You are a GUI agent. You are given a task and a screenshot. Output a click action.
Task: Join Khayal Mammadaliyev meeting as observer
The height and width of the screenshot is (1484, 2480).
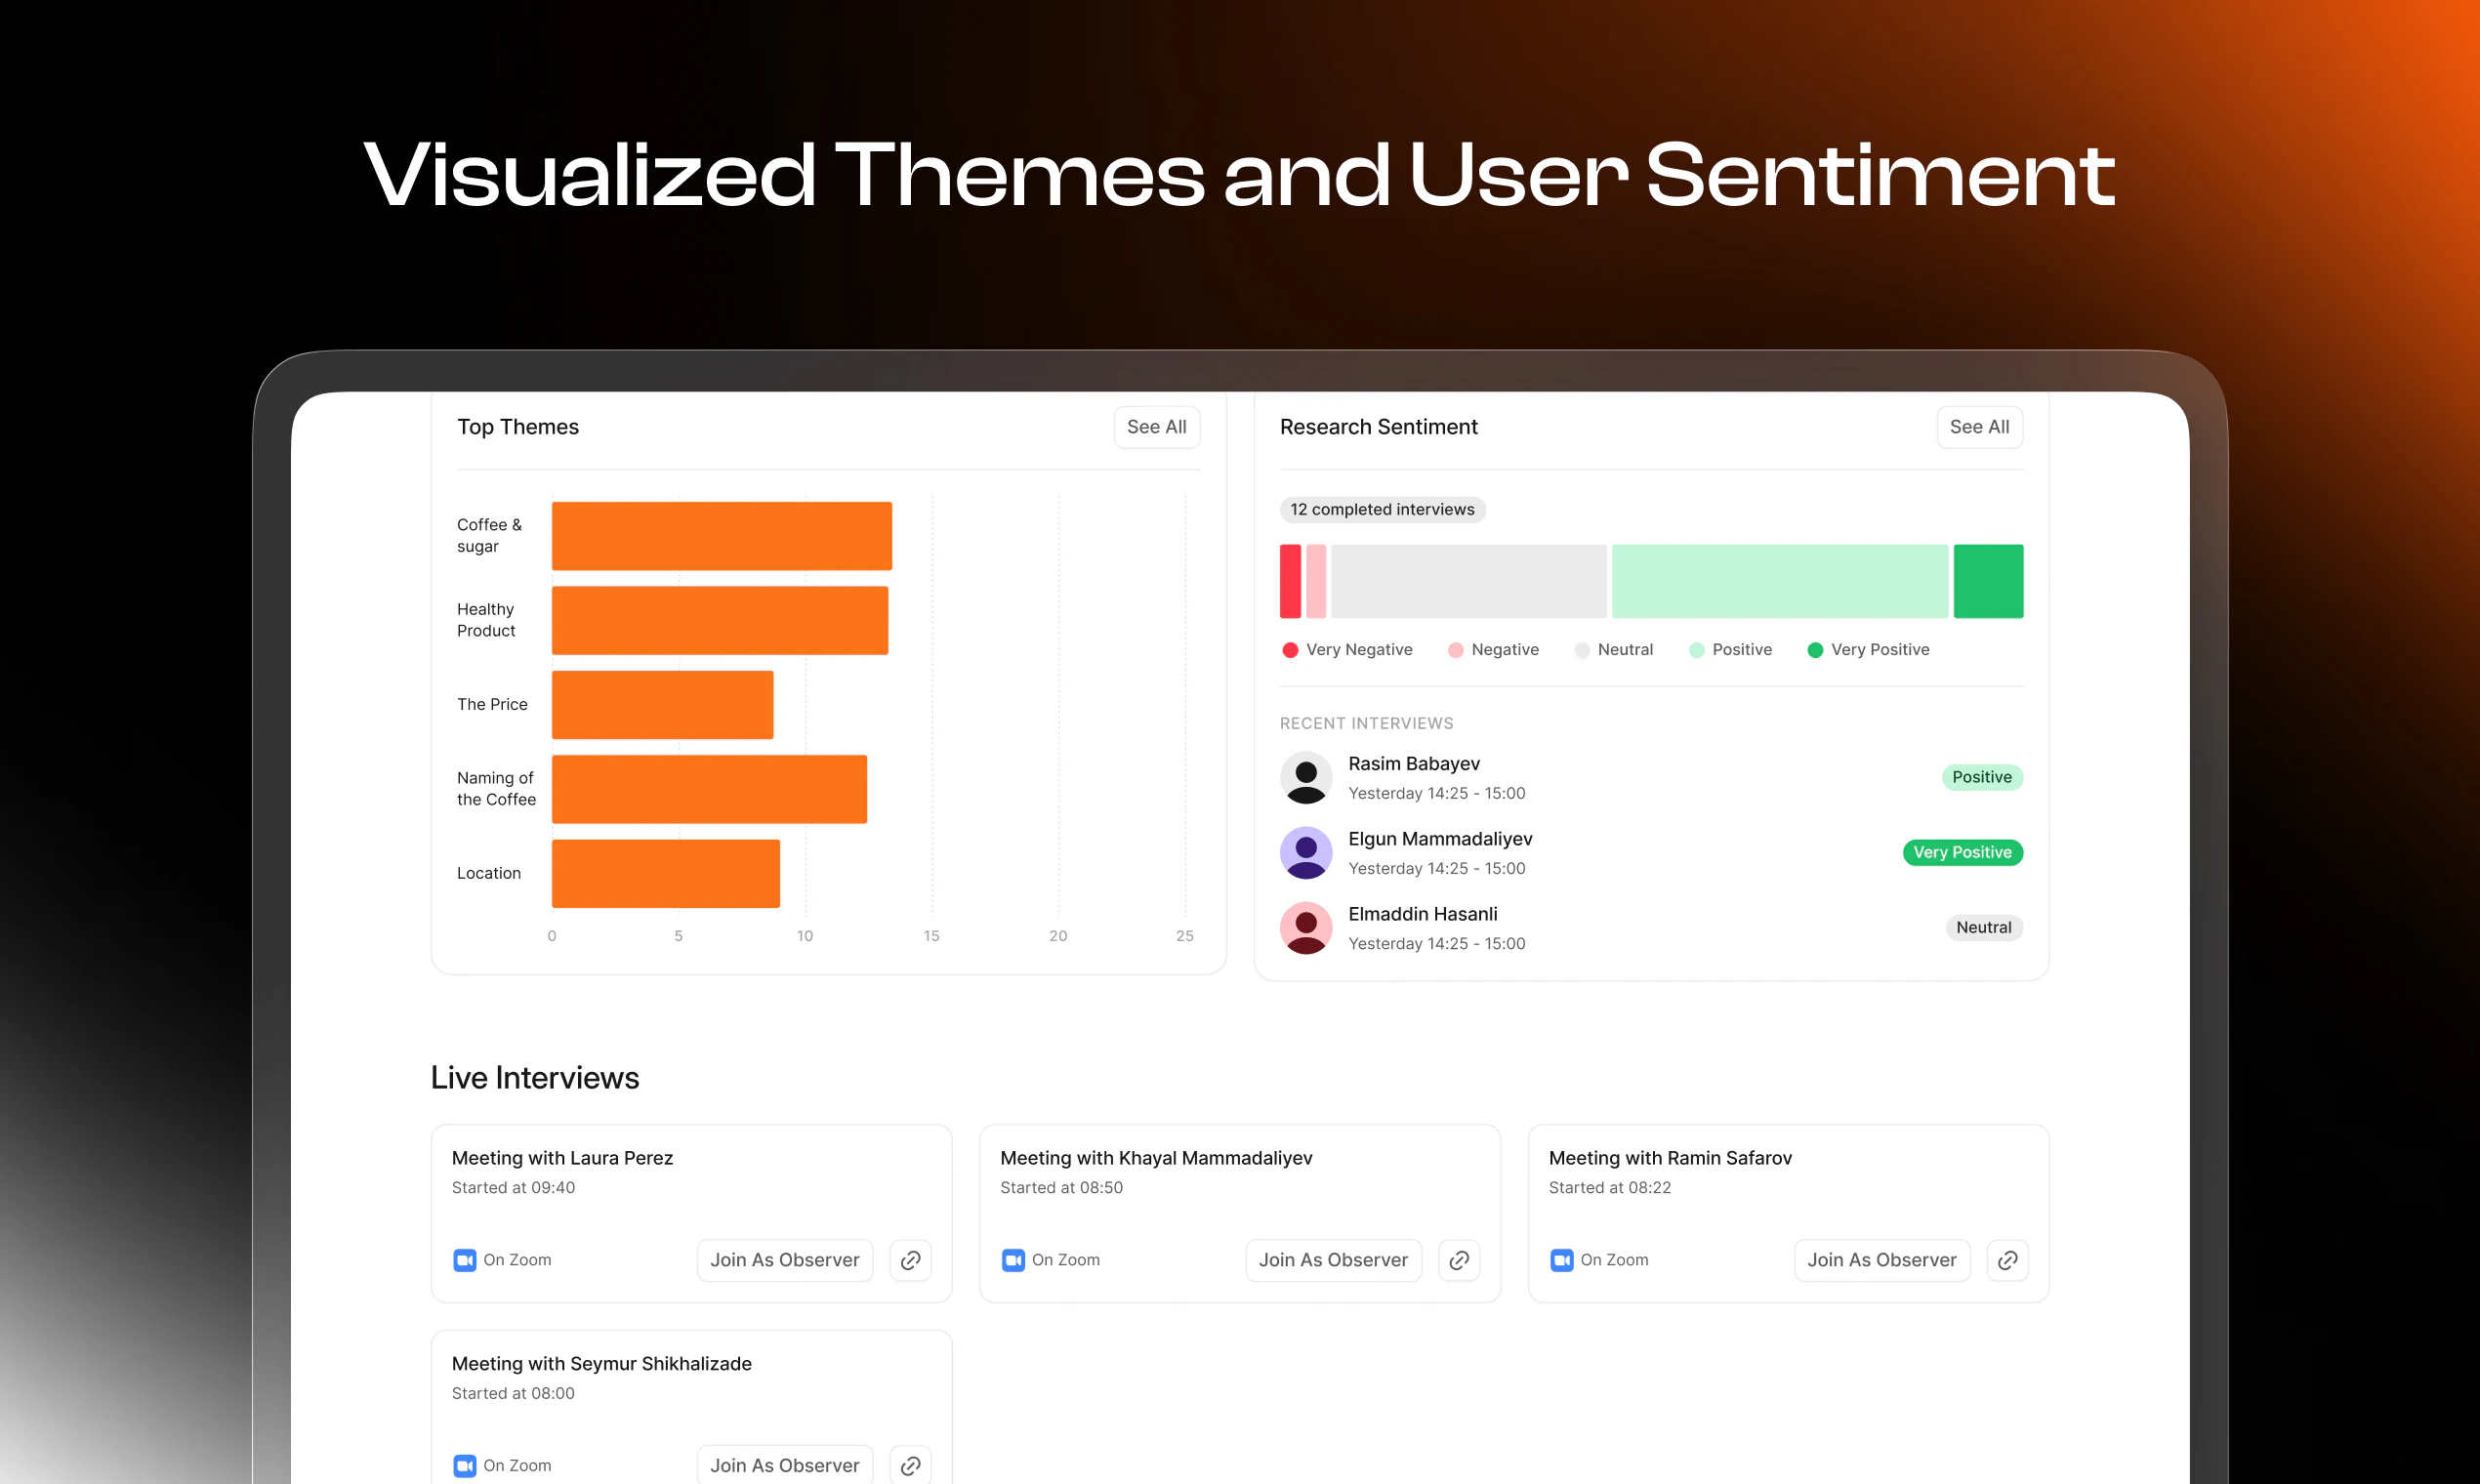1333,1260
